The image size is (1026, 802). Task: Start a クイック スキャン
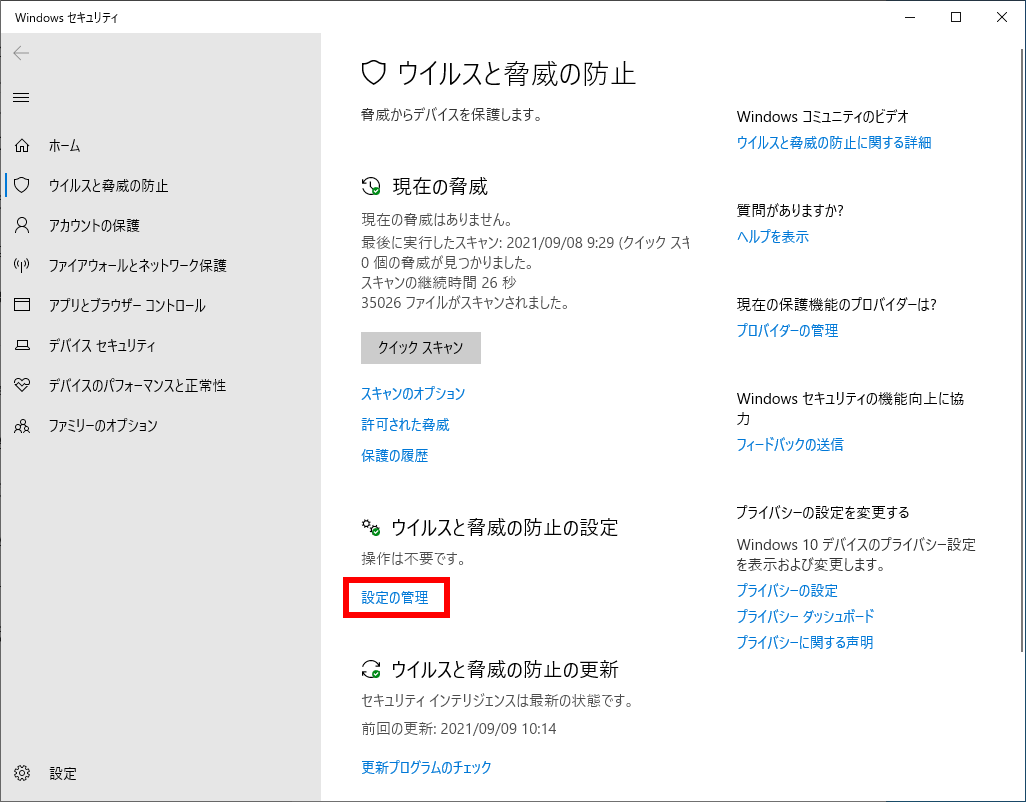pyautogui.click(x=421, y=347)
